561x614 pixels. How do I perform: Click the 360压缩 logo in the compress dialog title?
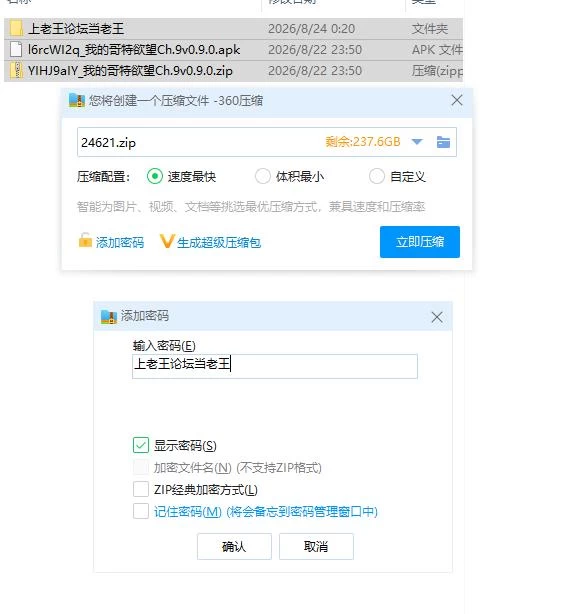[77, 101]
